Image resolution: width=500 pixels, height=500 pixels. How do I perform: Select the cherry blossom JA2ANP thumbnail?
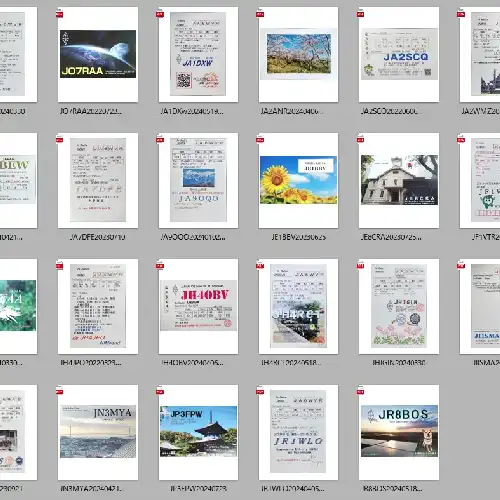pos(298,54)
